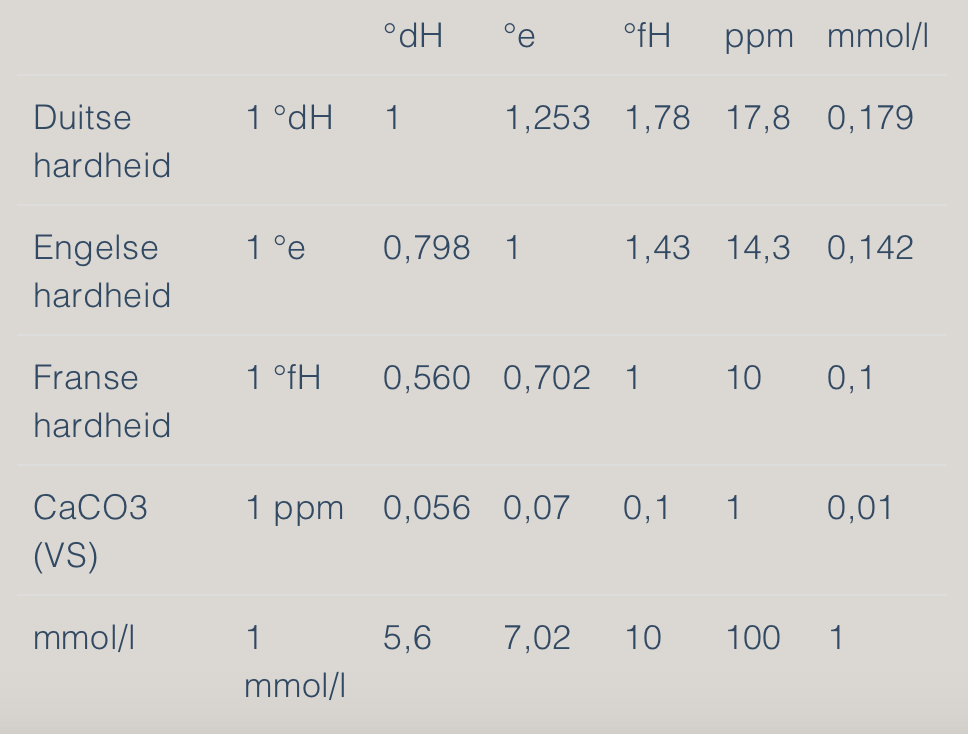
Task: Click the Engelse hardheid row label
Action: click(101, 271)
